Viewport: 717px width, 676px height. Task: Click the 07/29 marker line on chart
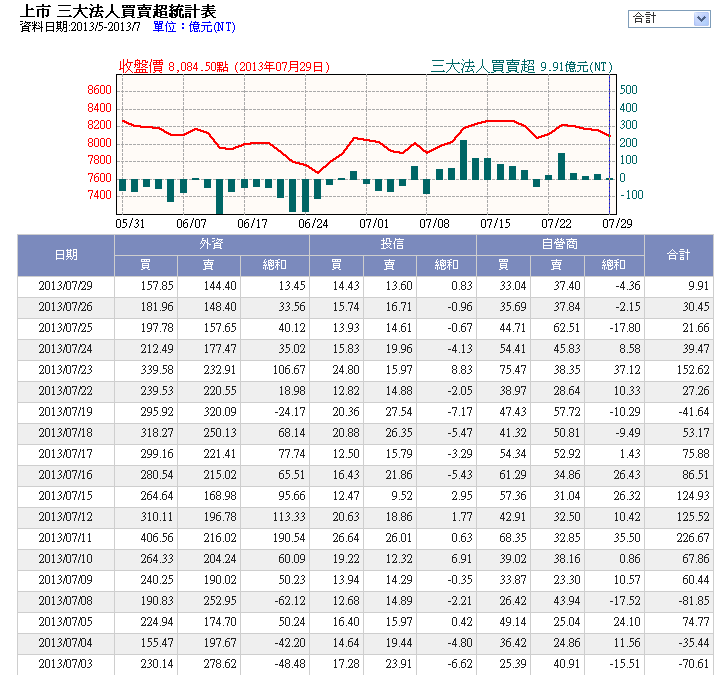click(x=610, y=145)
